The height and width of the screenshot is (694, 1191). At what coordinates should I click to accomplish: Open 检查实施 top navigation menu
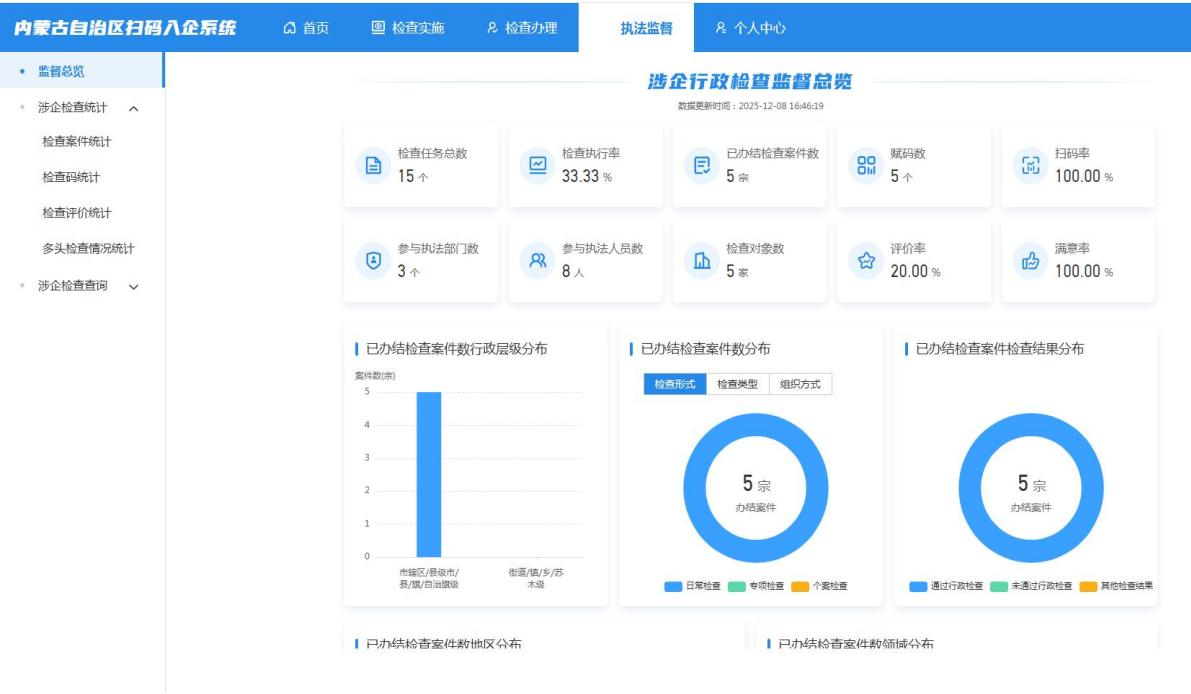pos(408,28)
